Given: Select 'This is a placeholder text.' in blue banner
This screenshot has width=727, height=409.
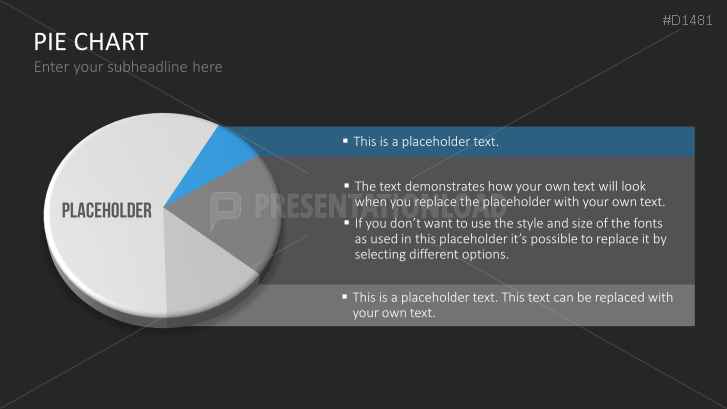Looking at the screenshot, I should (x=426, y=141).
